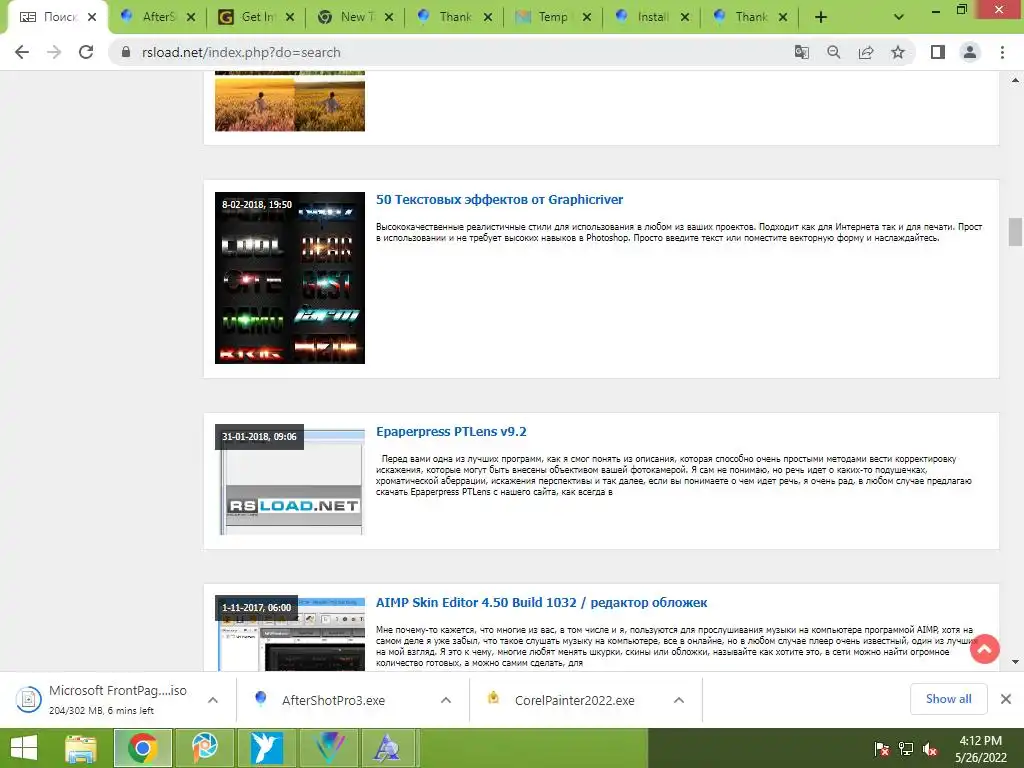Open Chrome's three-dot menu
1024x768 pixels.
1002,52
